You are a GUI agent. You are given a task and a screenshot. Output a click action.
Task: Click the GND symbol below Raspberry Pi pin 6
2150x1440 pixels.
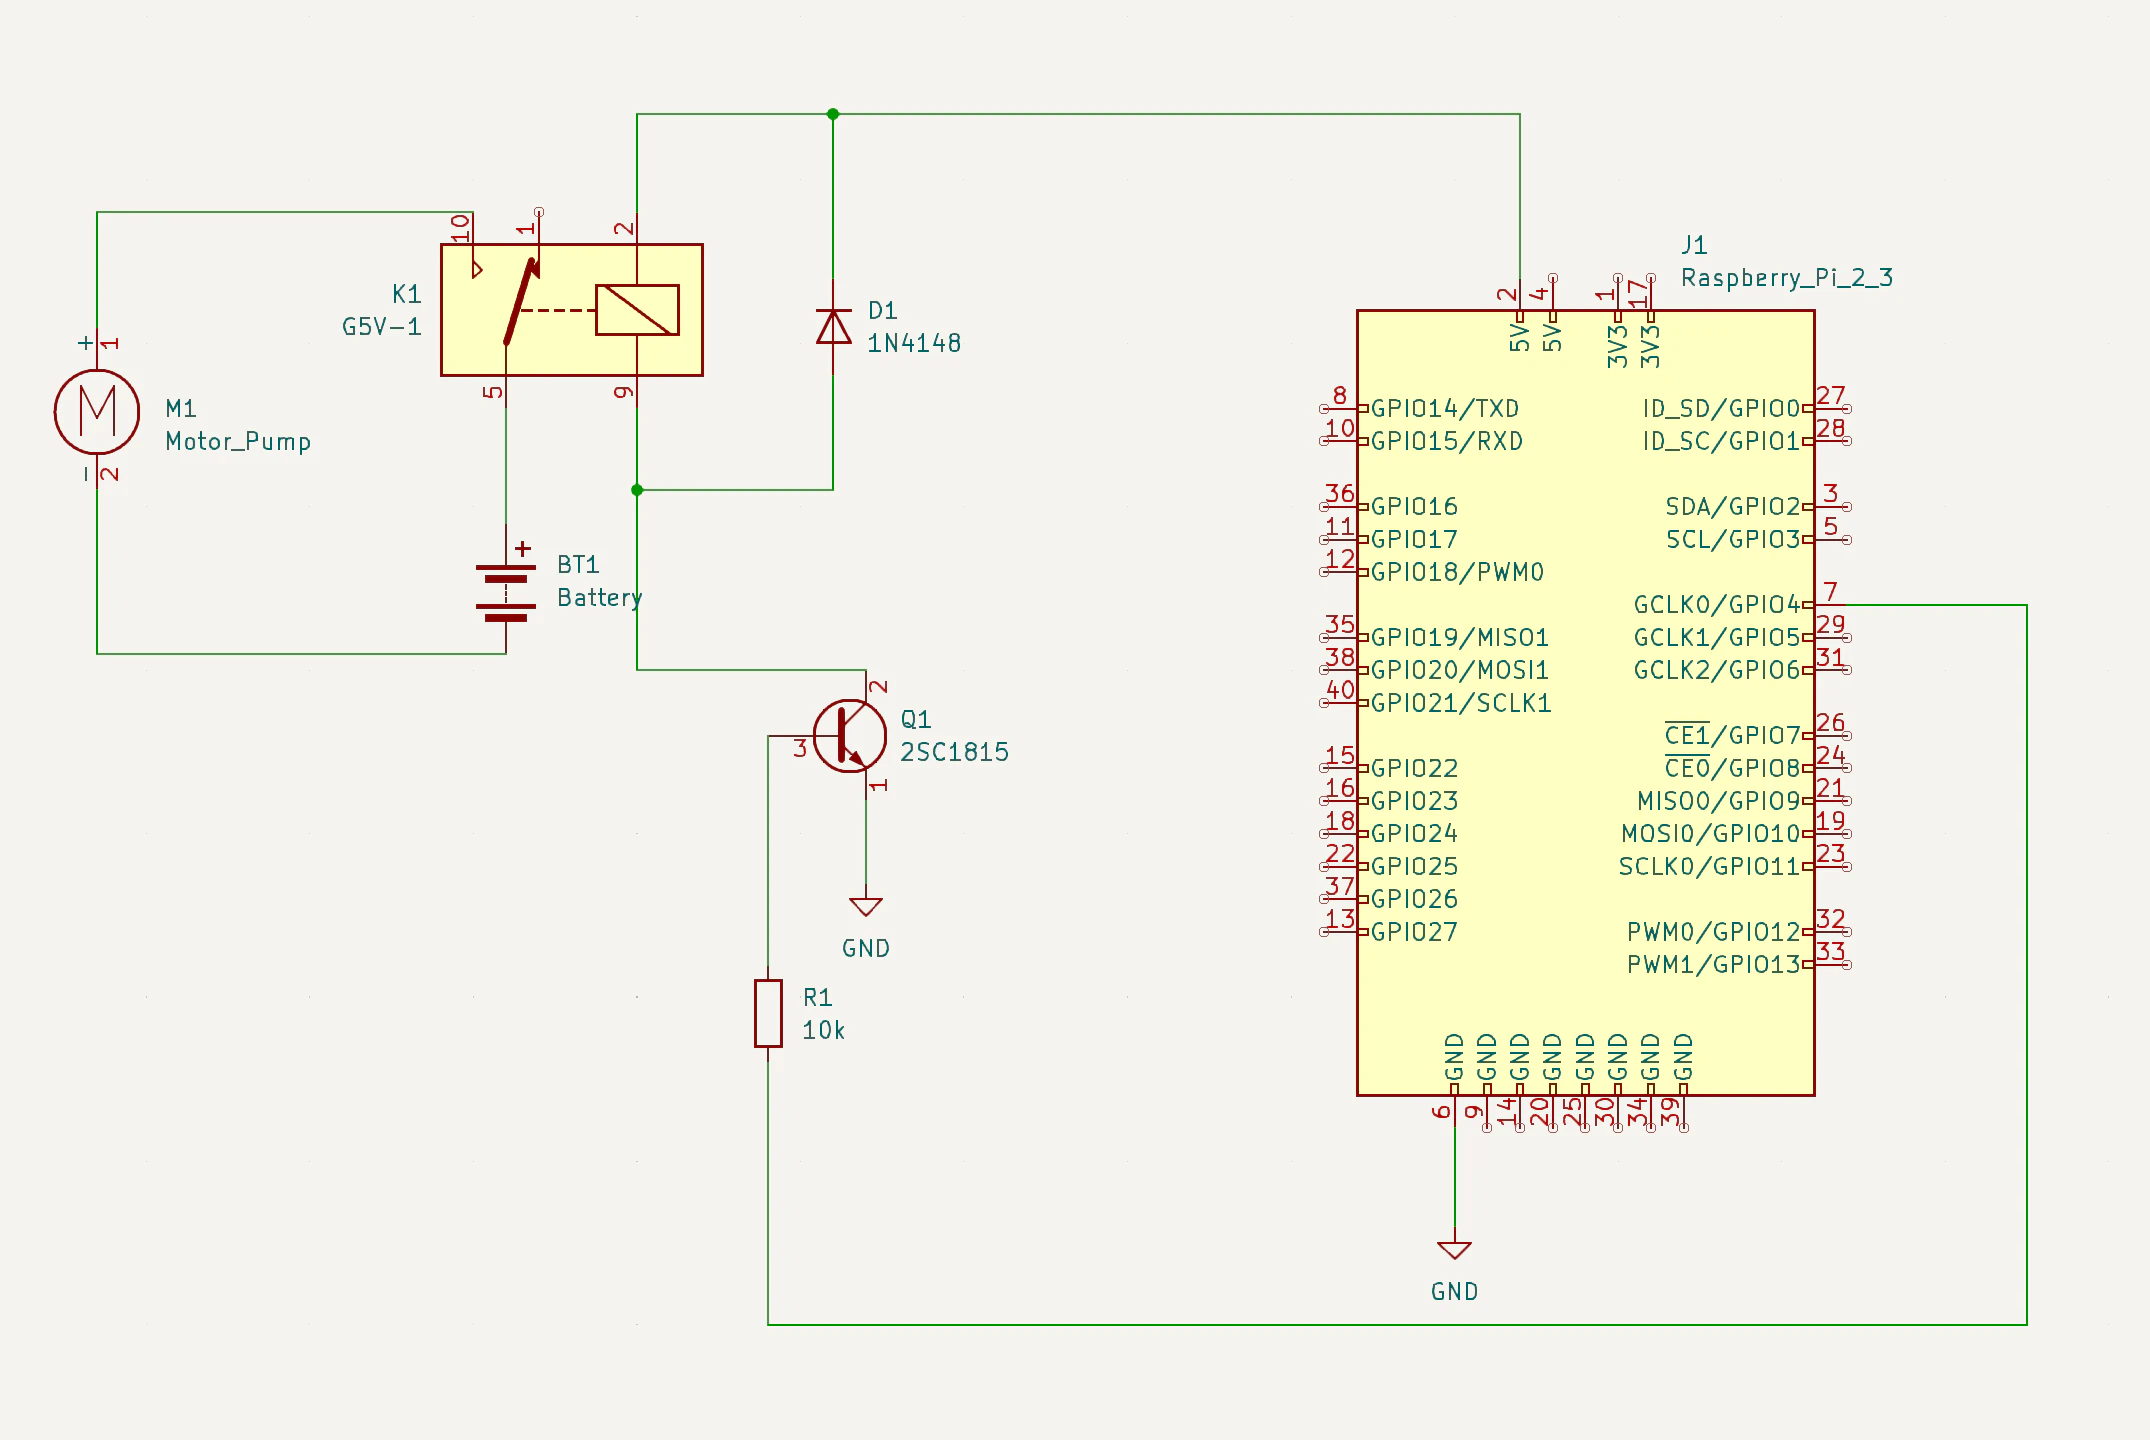(x=1454, y=1250)
